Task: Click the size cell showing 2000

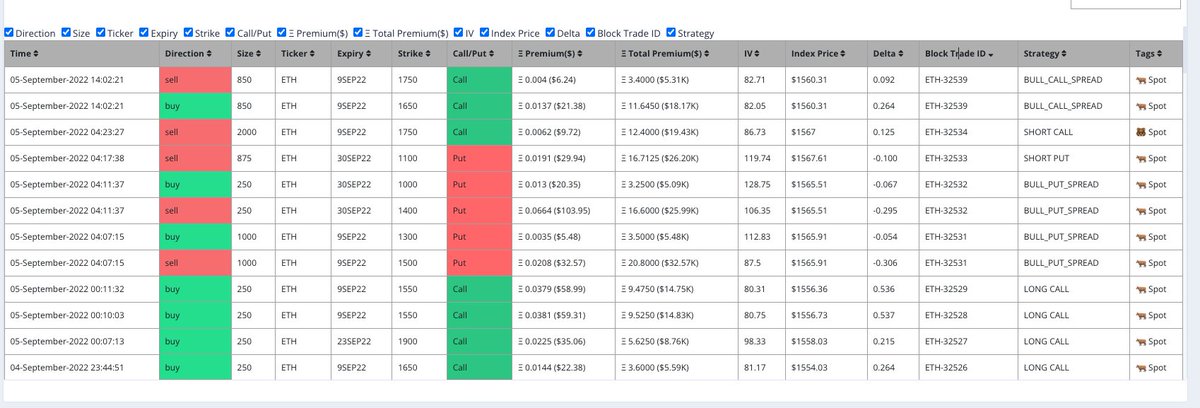Action: [252, 132]
